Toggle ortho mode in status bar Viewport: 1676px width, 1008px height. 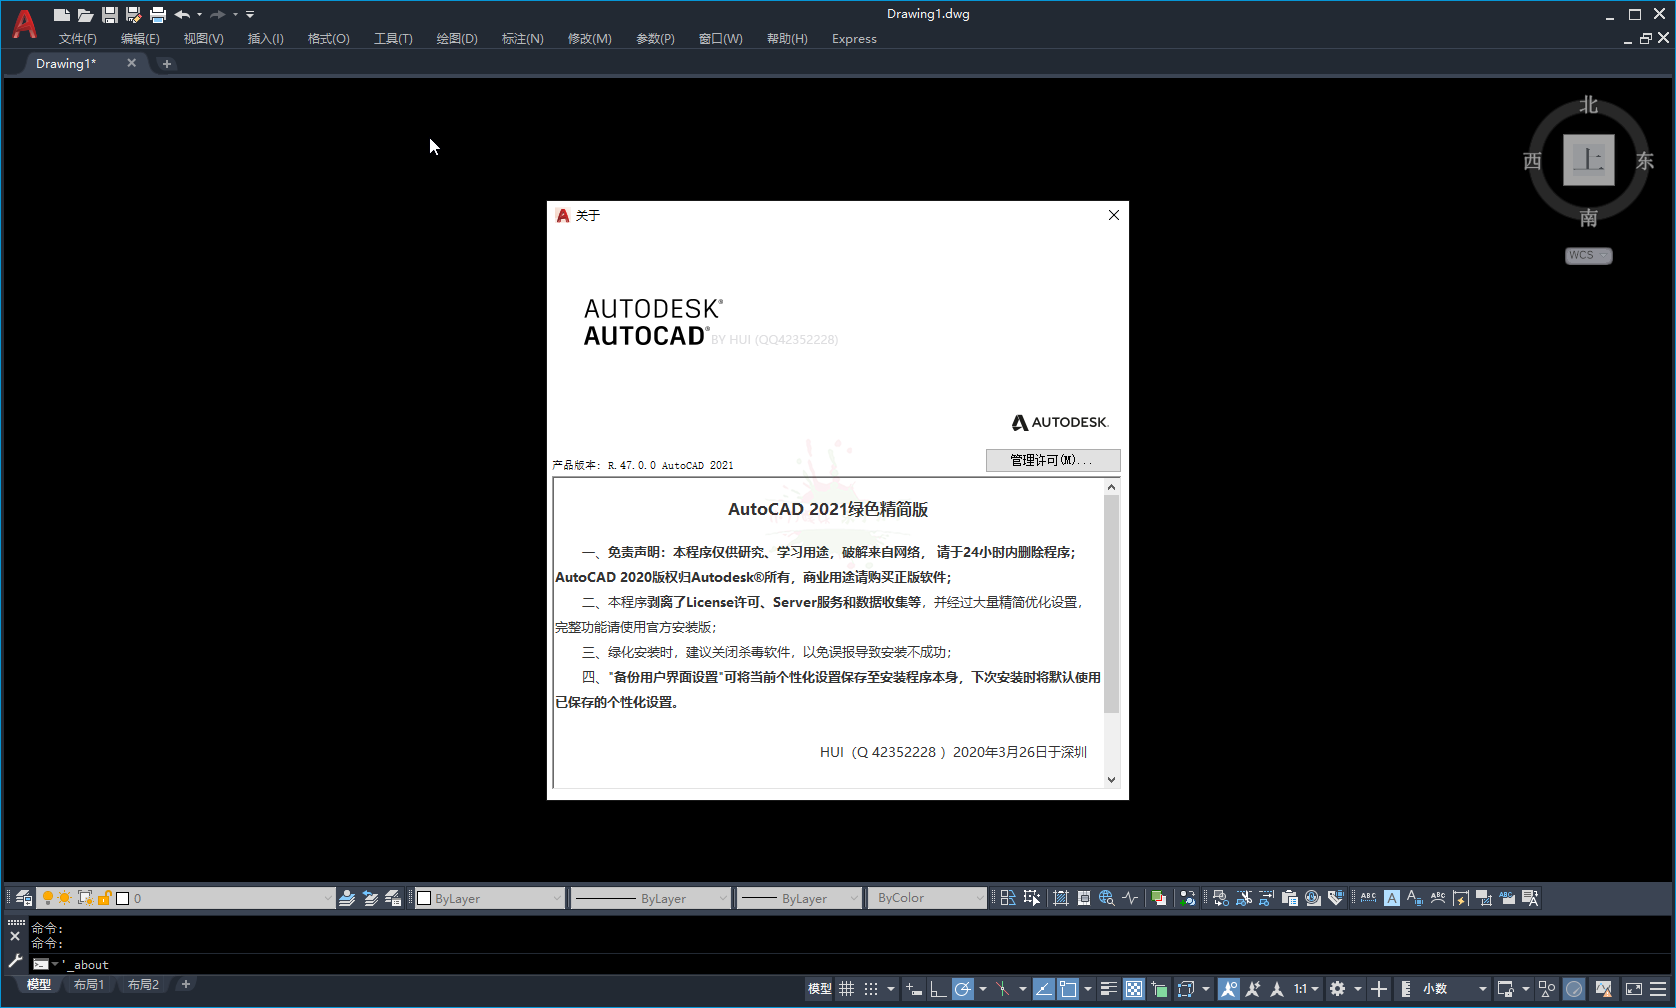pos(938,988)
